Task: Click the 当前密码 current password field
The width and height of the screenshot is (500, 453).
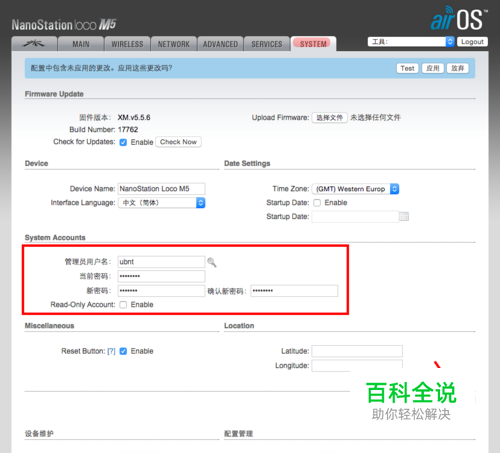Action: tap(162, 276)
